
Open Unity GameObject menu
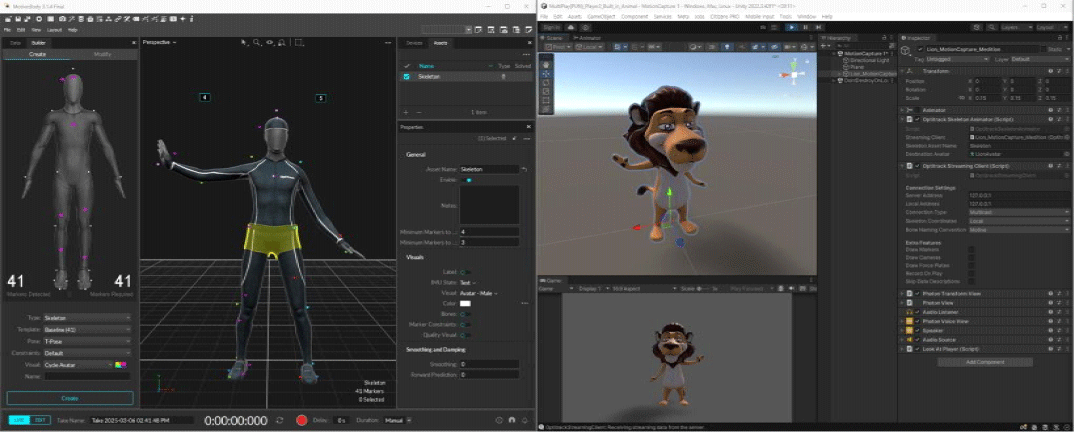602,16
